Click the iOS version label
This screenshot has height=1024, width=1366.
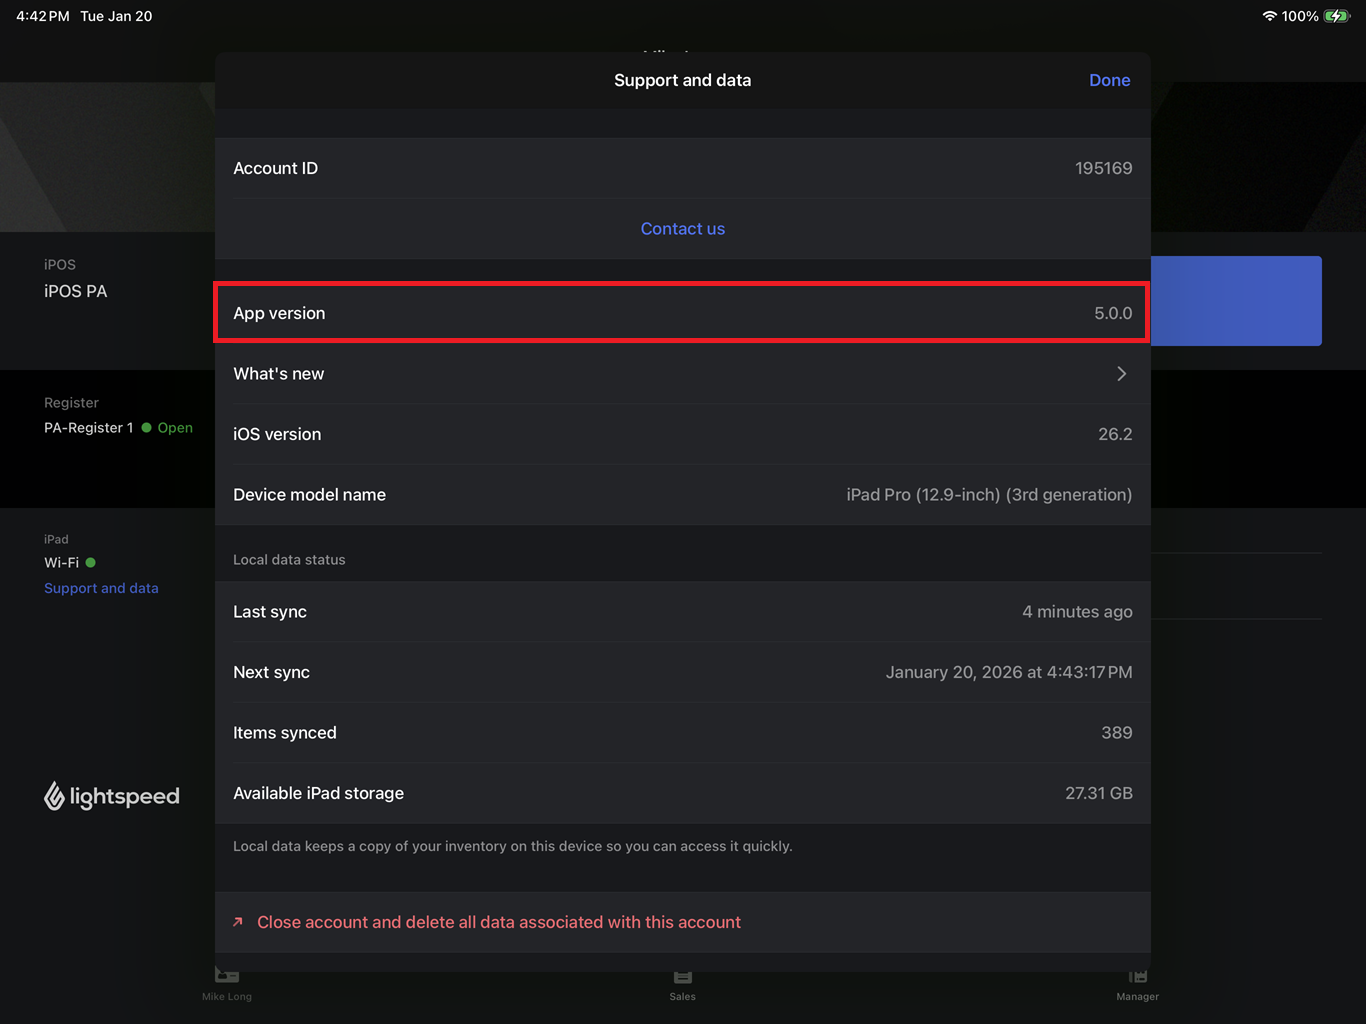coord(277,434)
